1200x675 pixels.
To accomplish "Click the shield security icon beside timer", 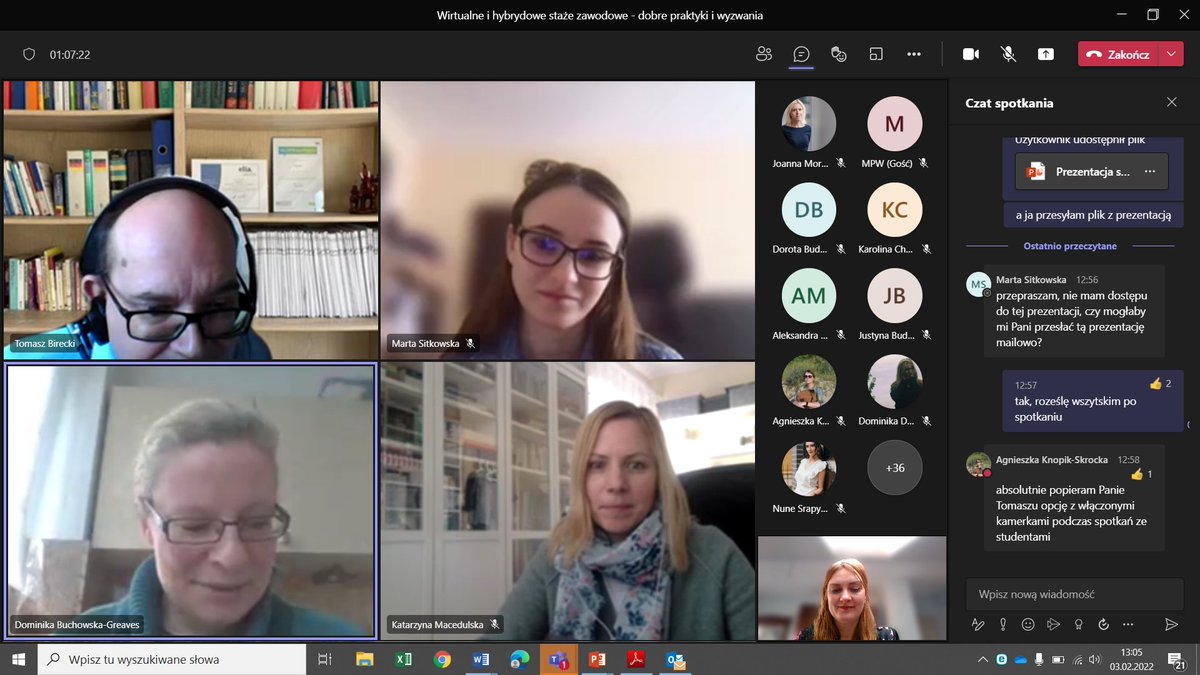I will (x=29, y=54).
